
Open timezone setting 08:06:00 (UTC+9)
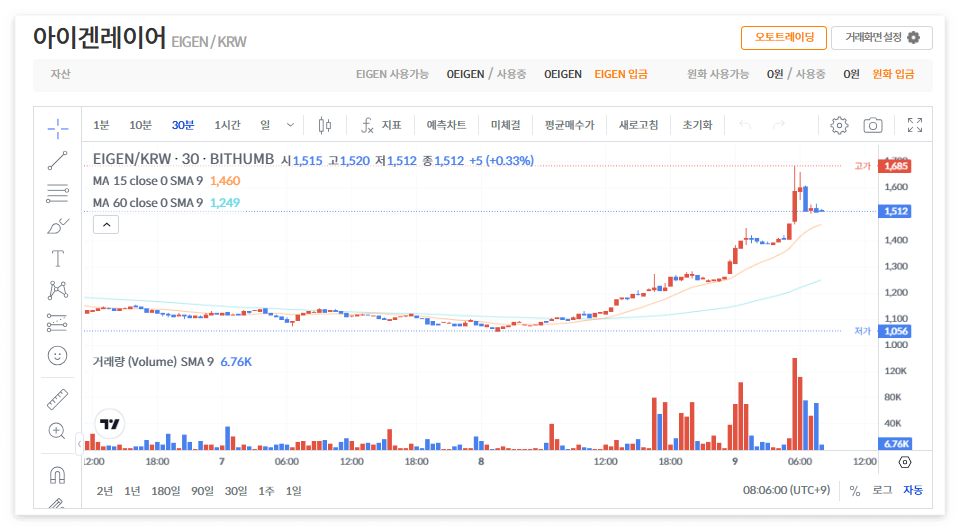pyautogui.click(x=786, y=490)
